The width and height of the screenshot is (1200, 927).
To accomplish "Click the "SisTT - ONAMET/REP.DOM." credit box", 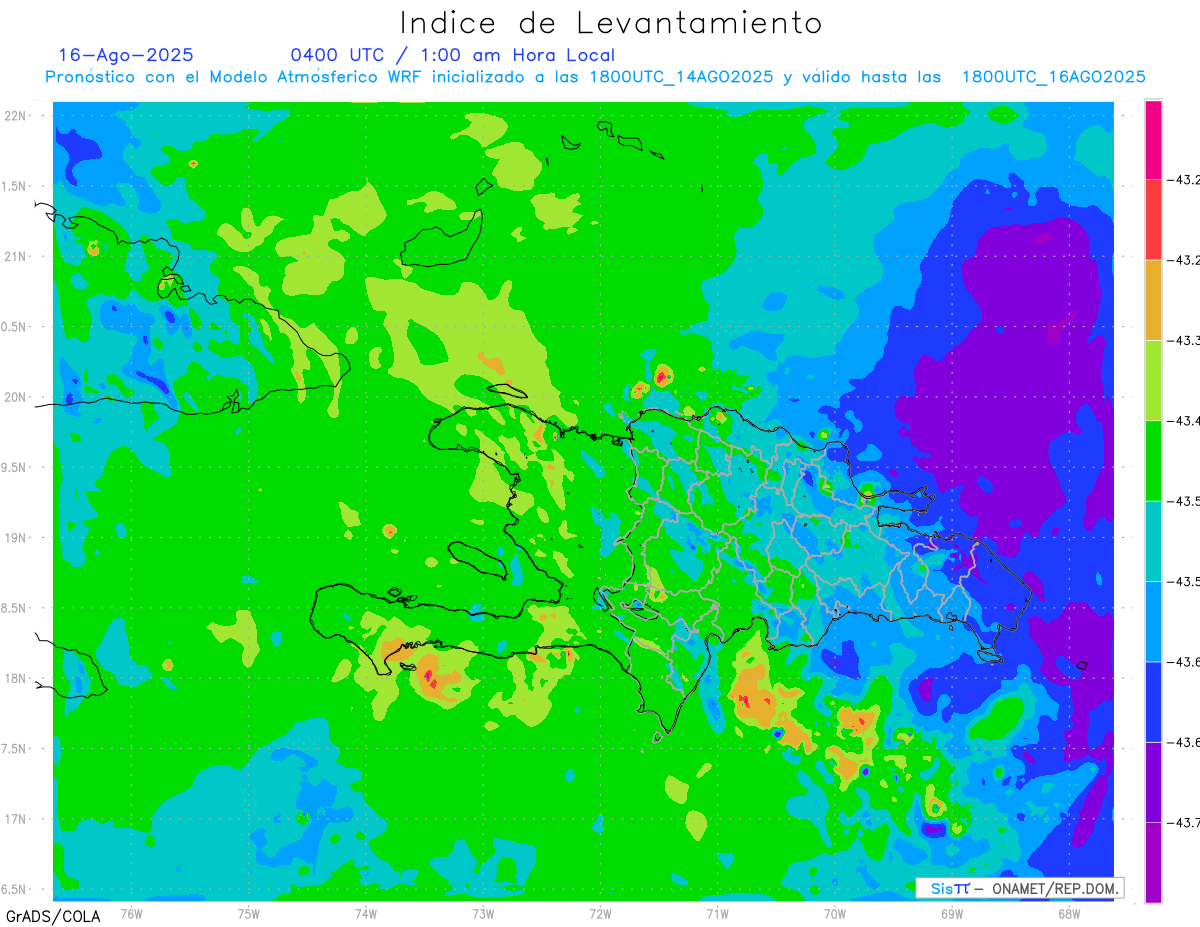I will click(x=1020, y=888).
